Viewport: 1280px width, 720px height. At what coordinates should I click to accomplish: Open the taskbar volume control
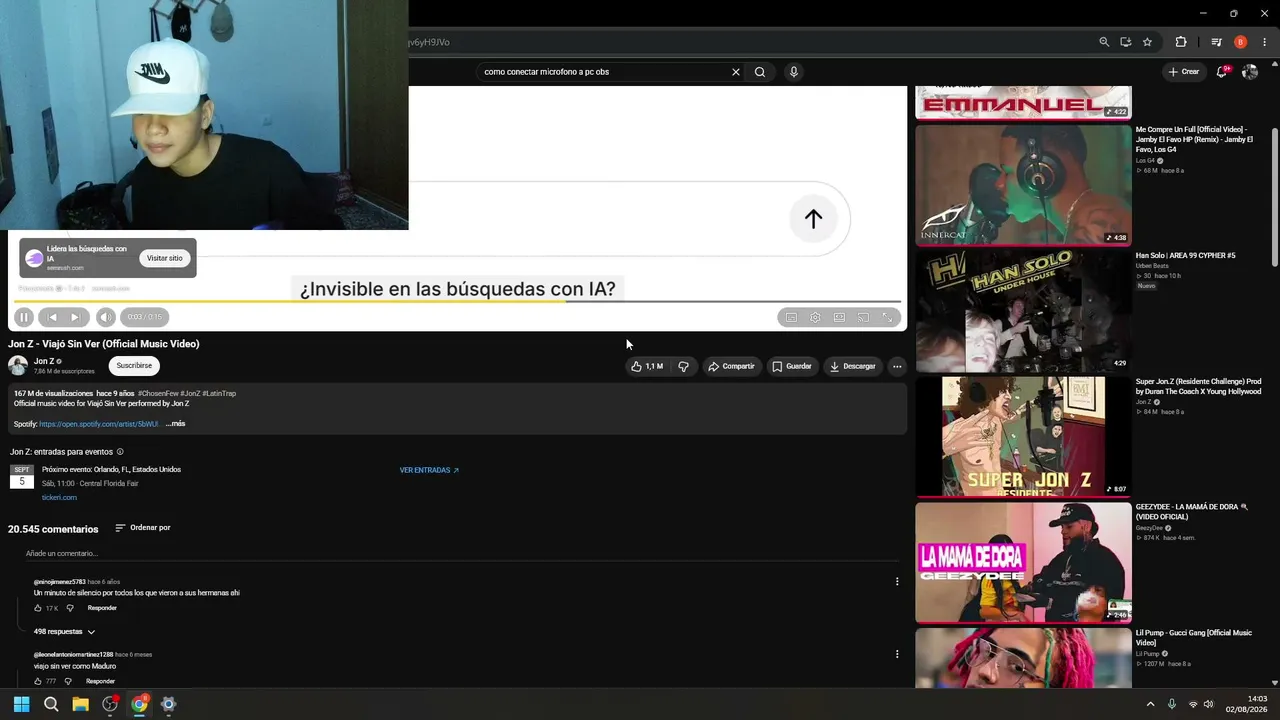click(1209, 704)
